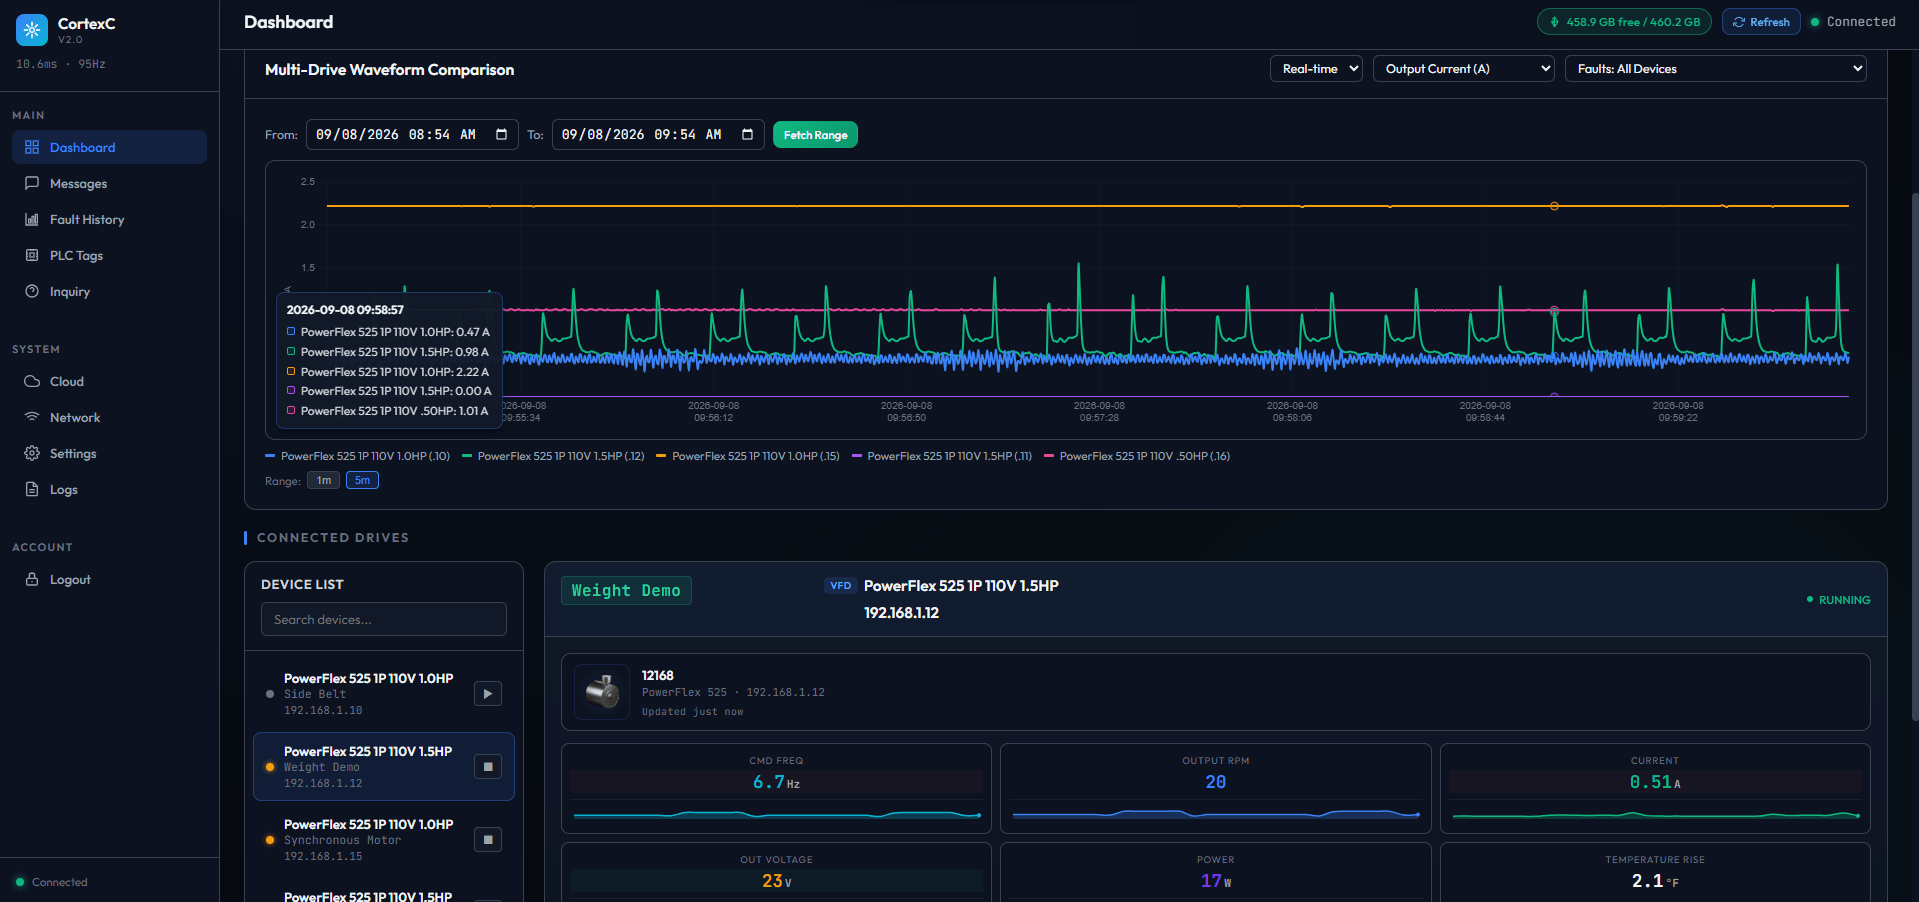Click the orange data point marker on chart
This screenshot has height=902, width=1919.
click(x=1554, y=206)
